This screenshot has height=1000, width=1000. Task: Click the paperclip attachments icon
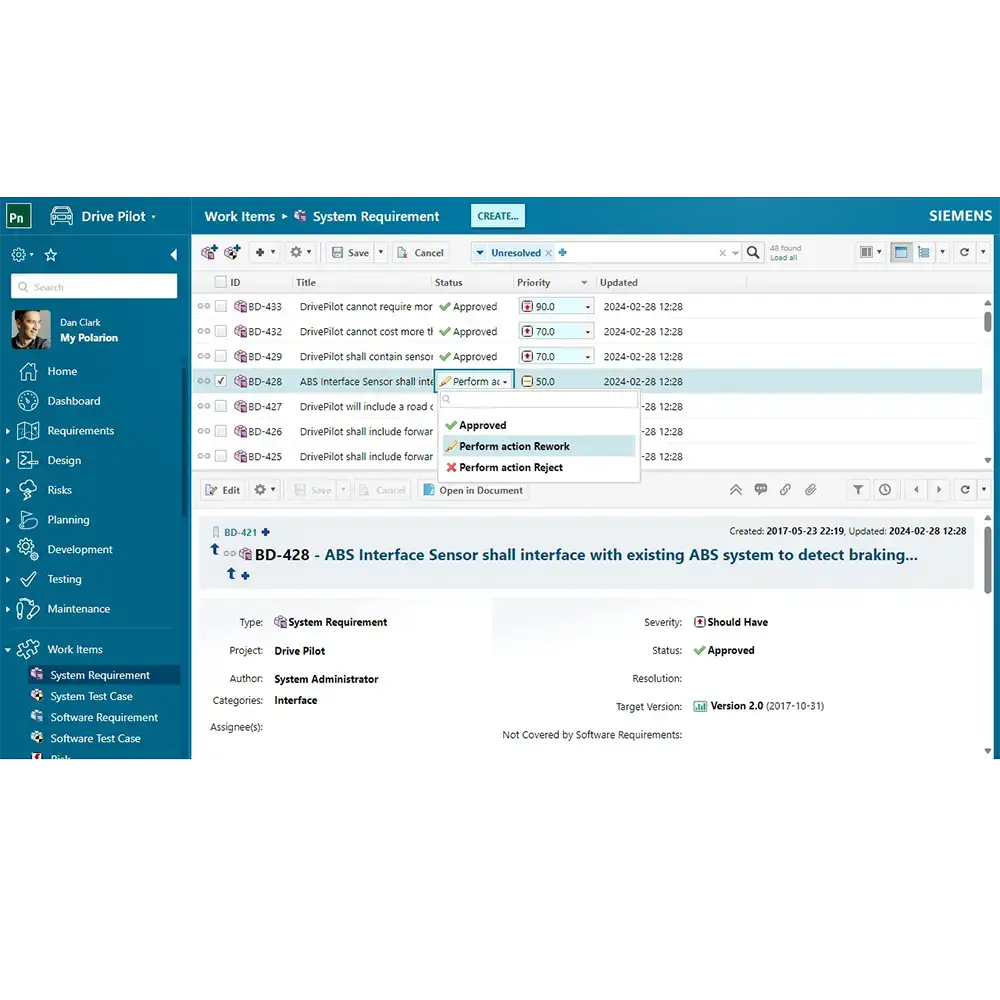click(x=810, y=490)
